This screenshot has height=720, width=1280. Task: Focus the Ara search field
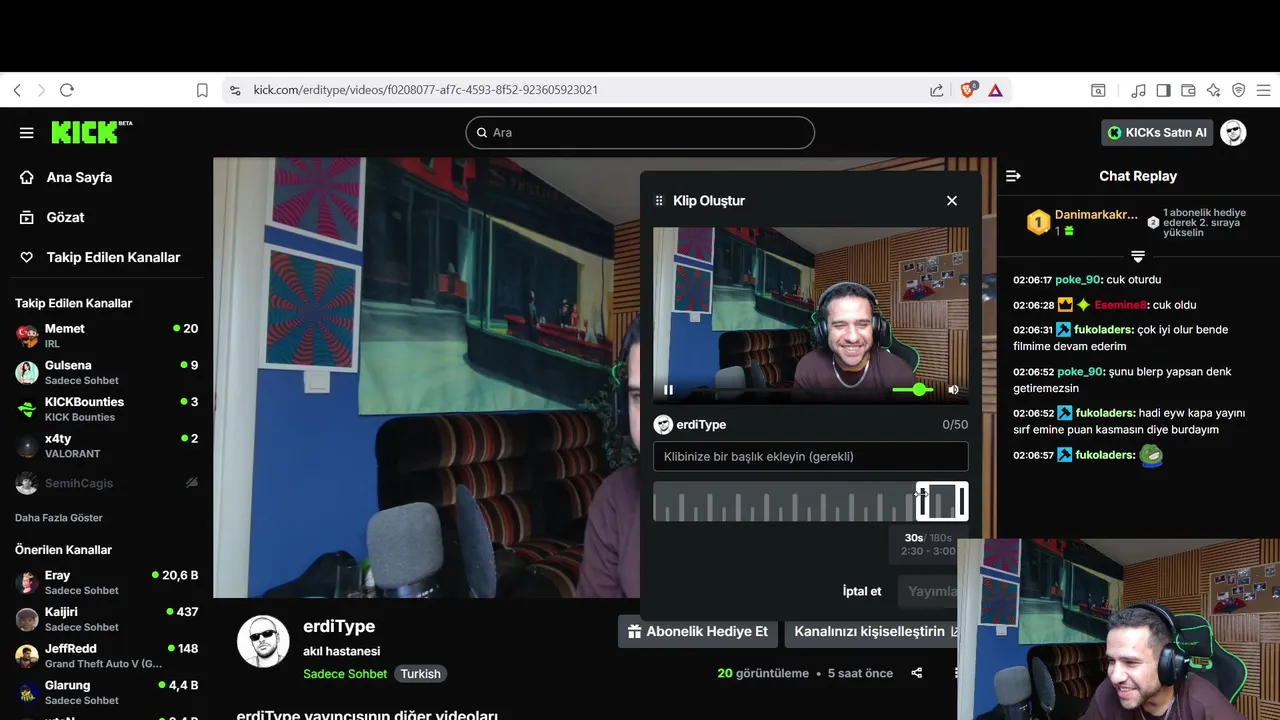640,132
